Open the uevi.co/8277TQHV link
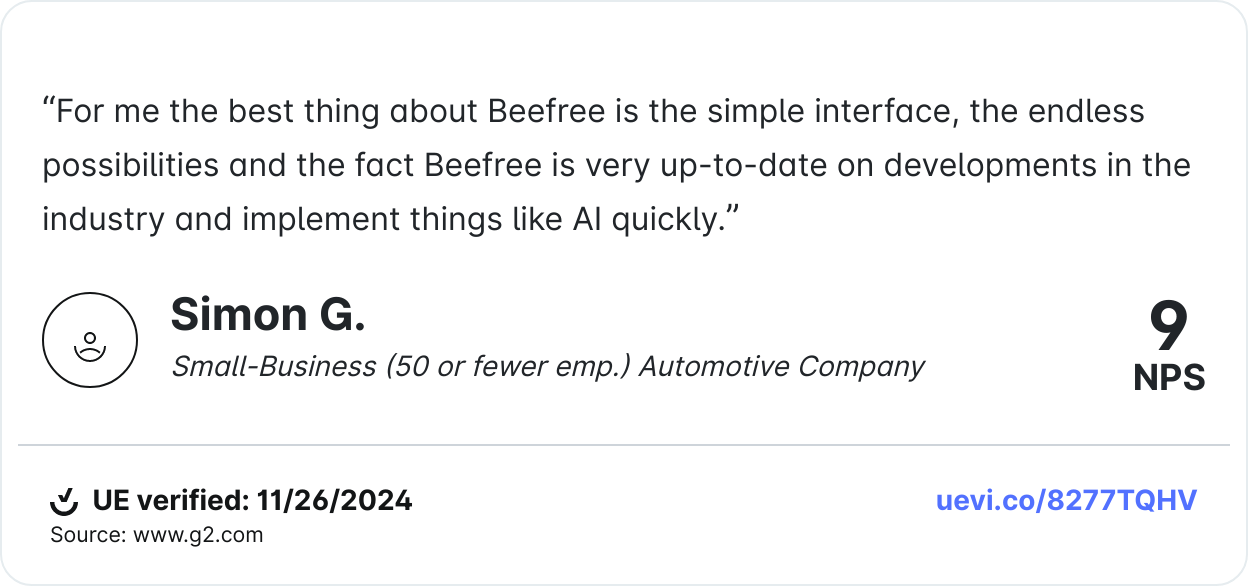Image resolution: width=1248 pixels, height=586 pixels. pyautogui.click(x=1066, y=500)
